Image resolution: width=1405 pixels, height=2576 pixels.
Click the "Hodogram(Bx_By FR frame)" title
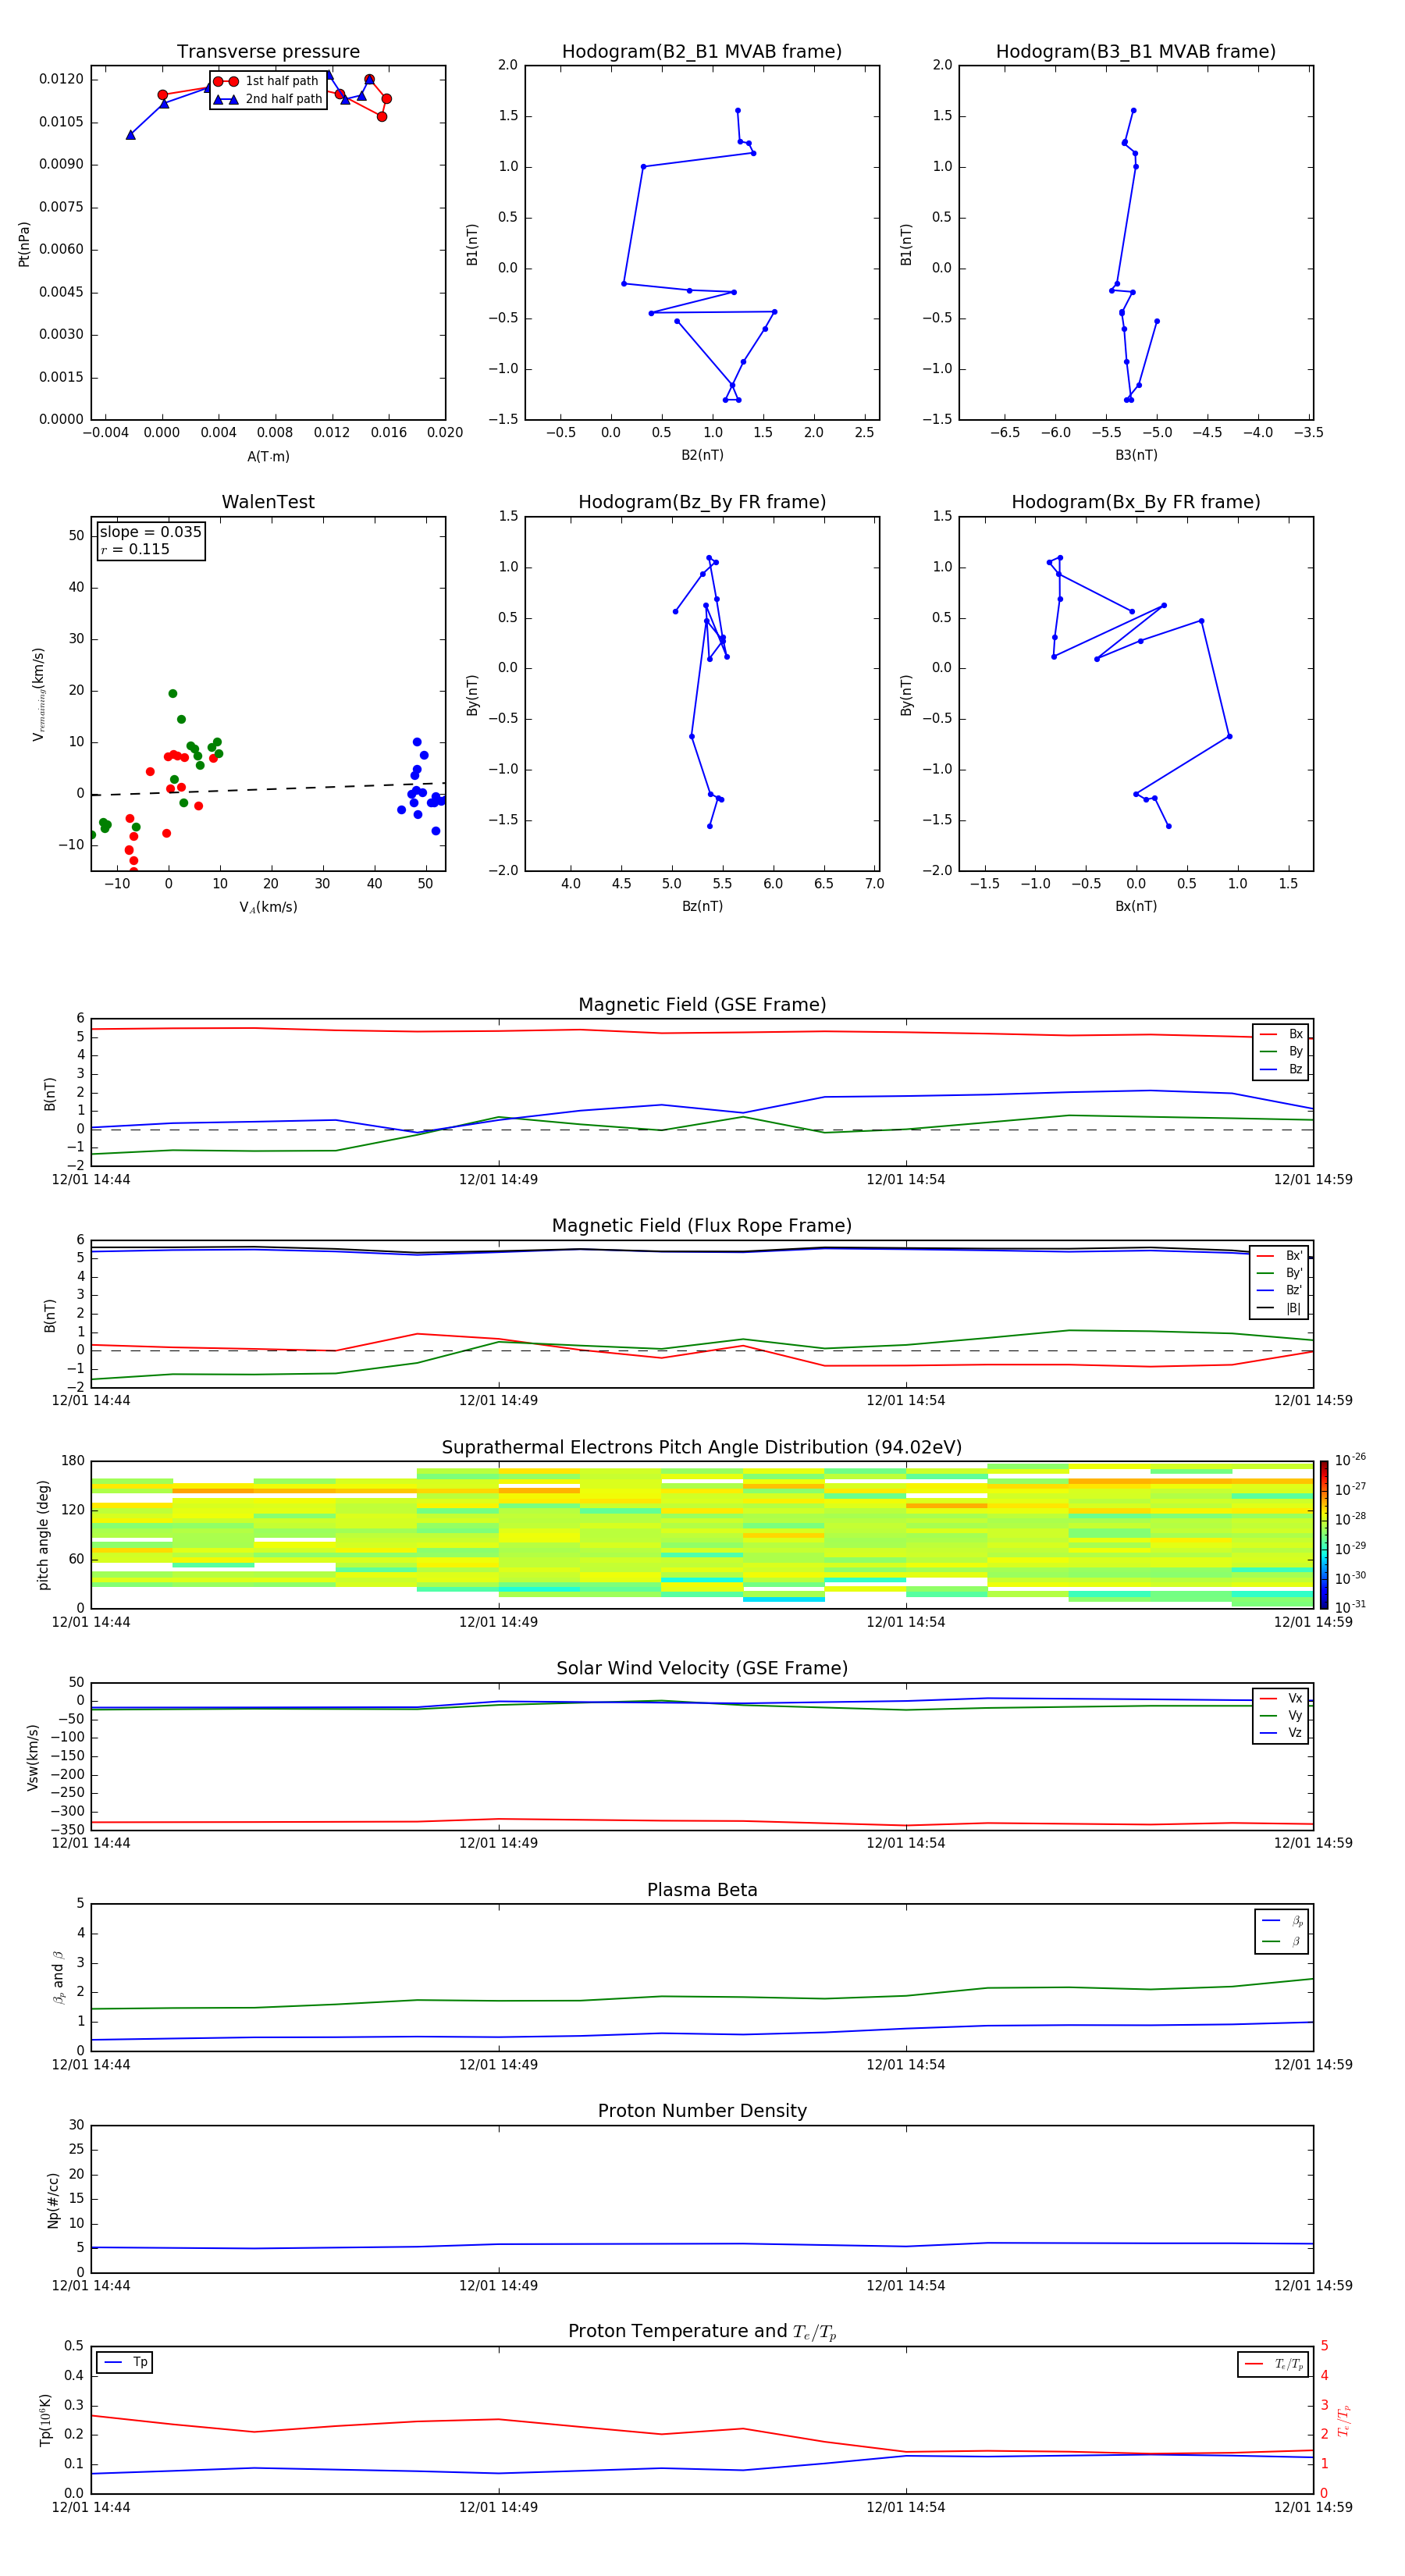click(x=1136, y=502)
